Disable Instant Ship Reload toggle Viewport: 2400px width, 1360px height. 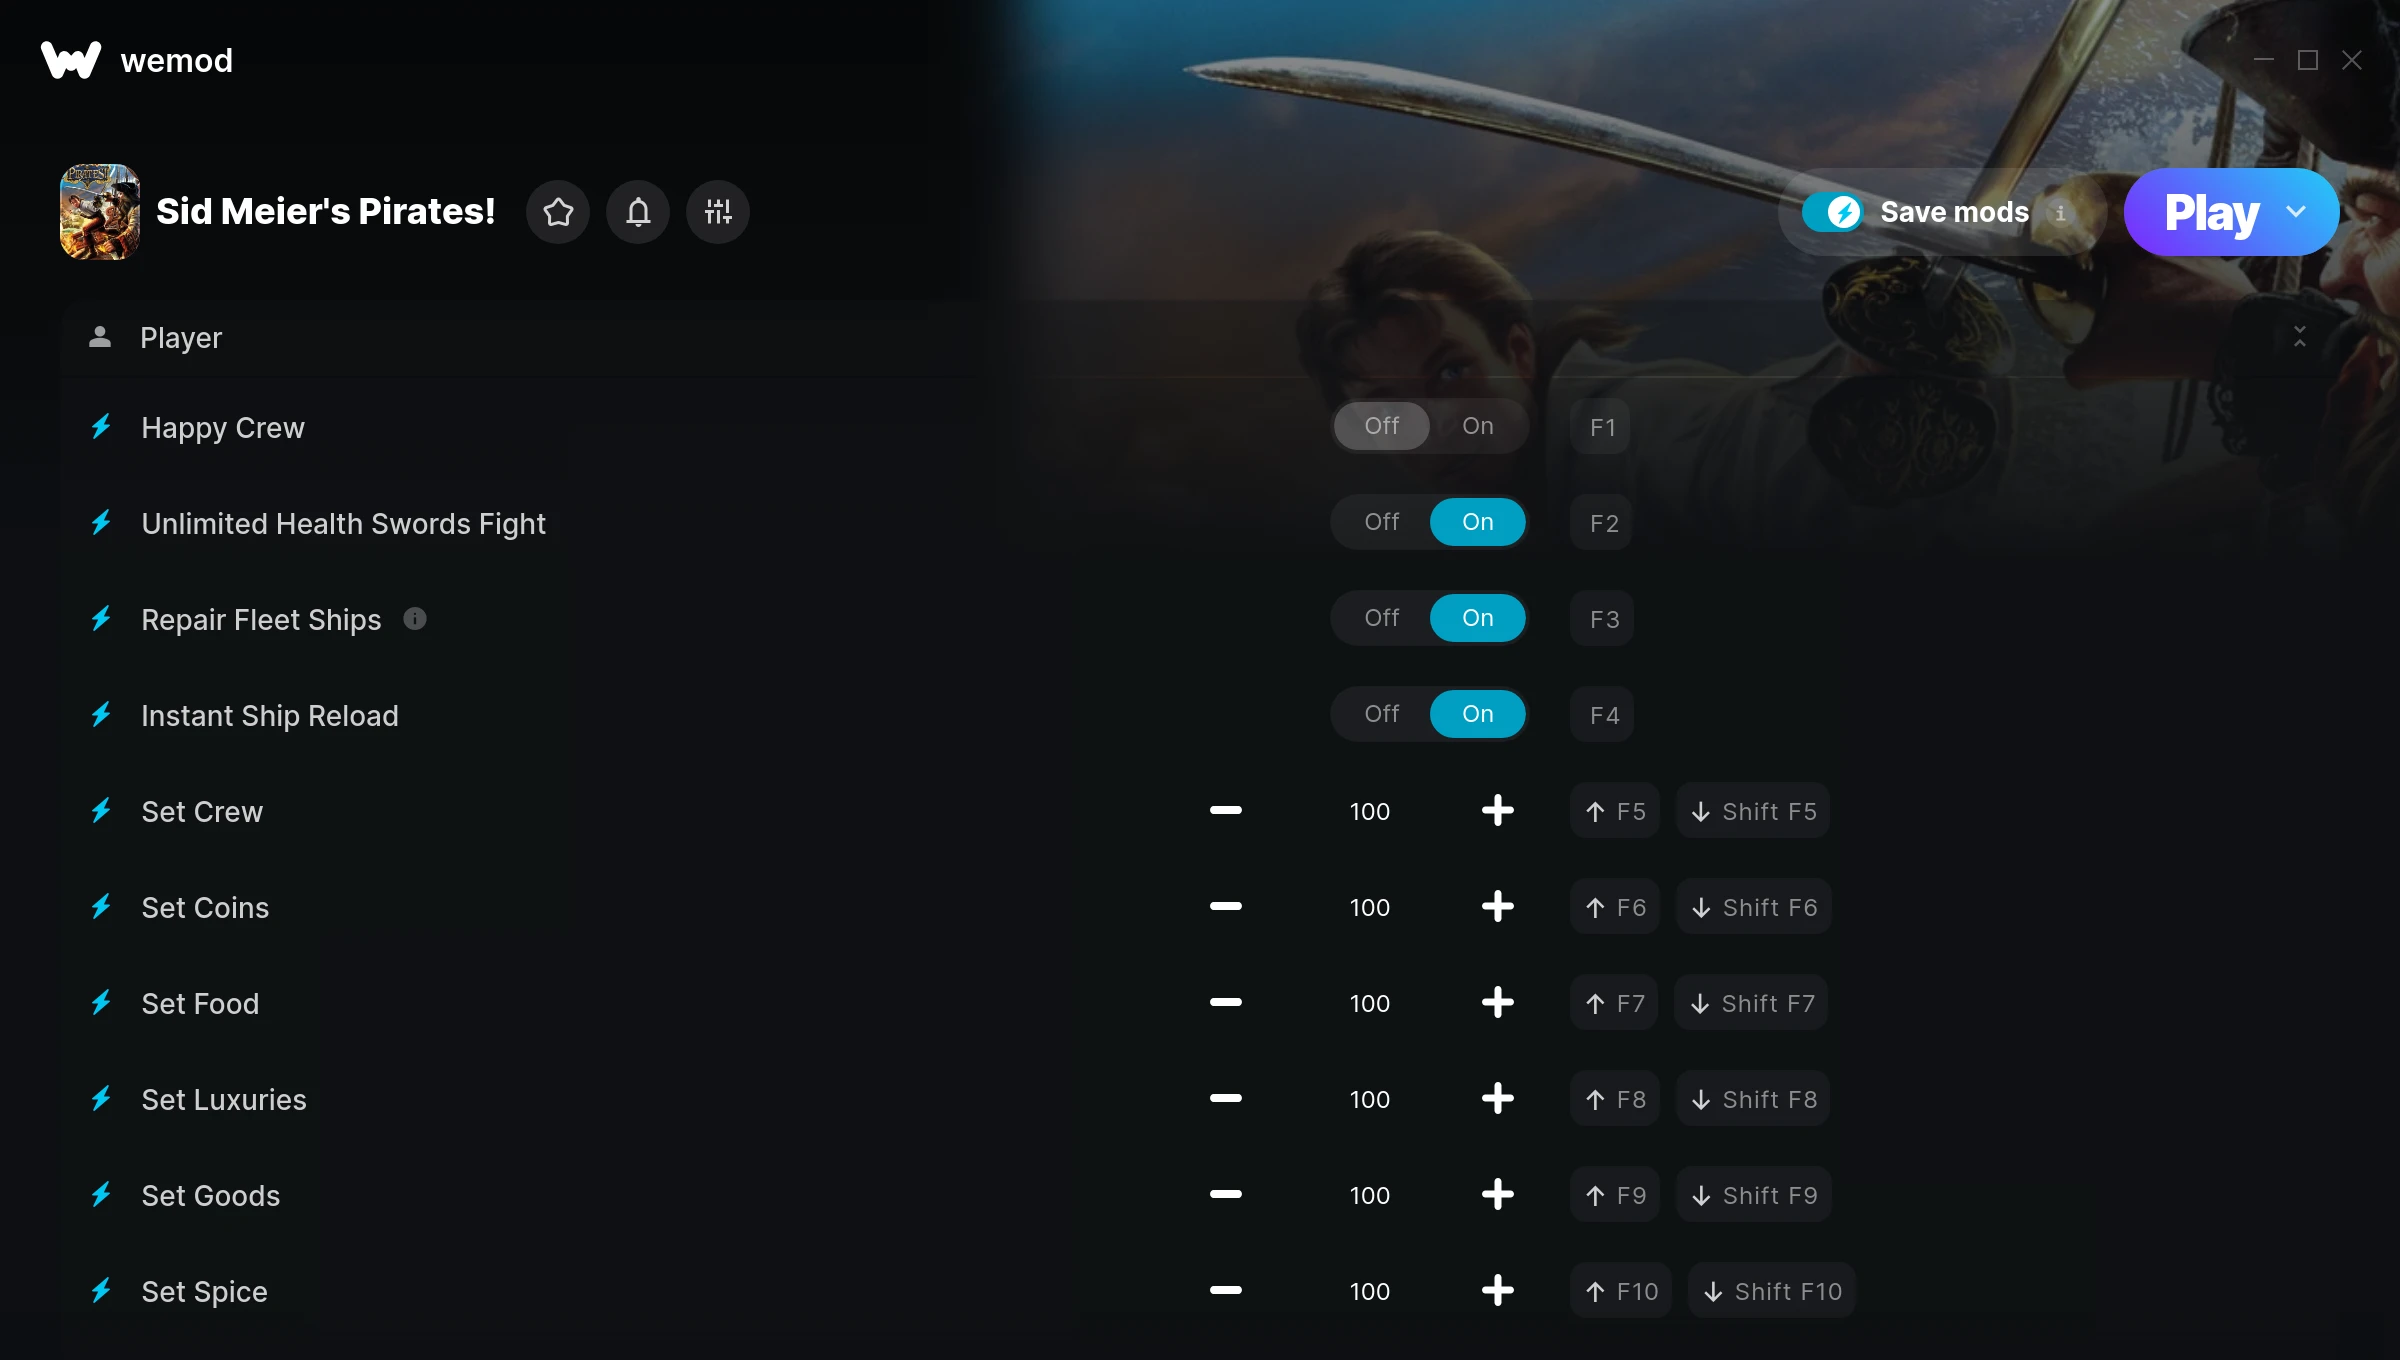tap(1382, 714)
